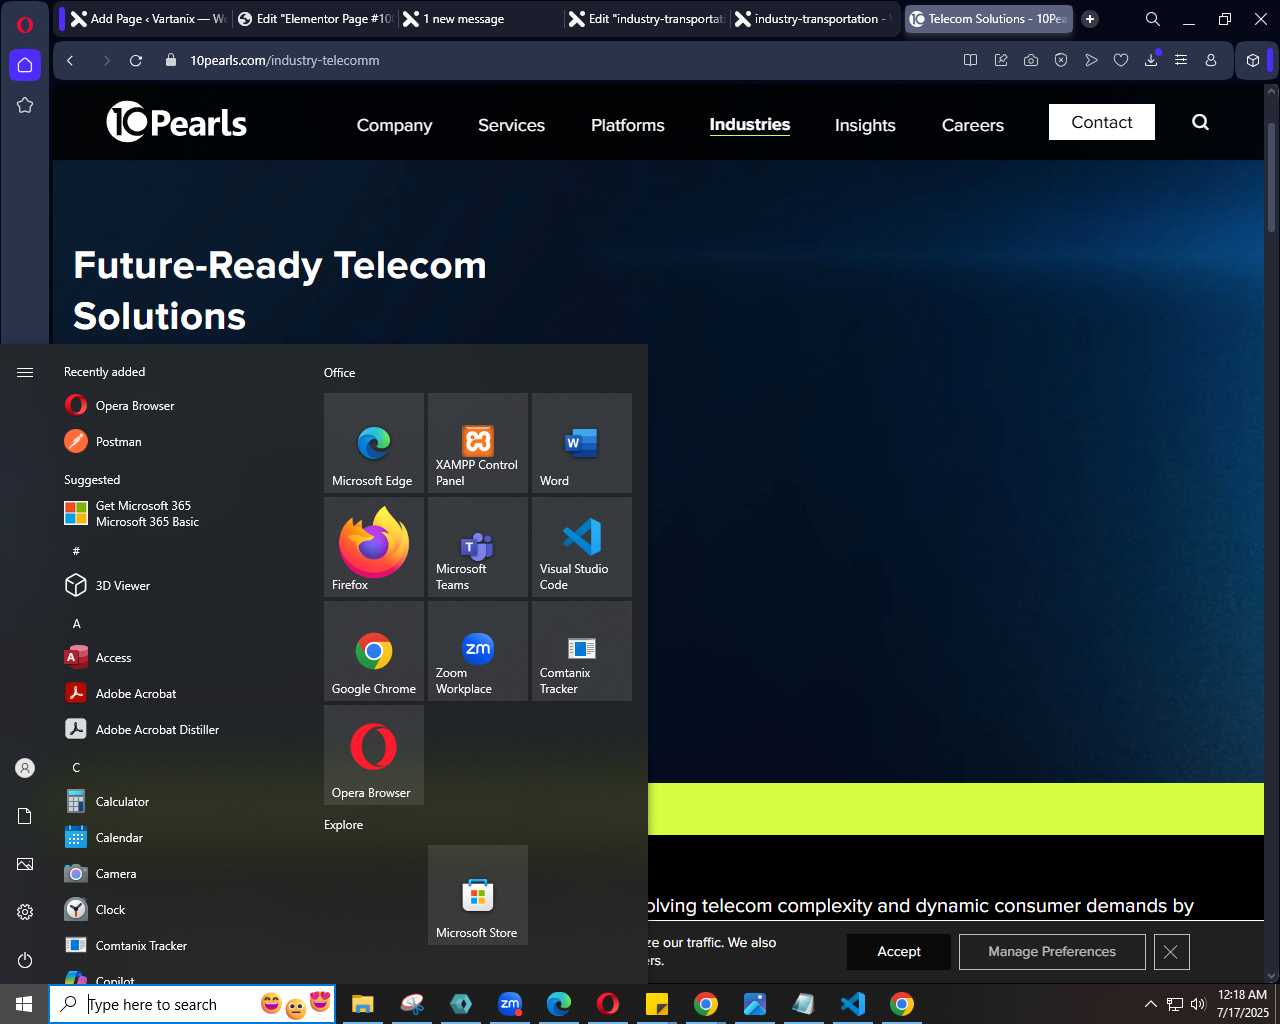Open the Word tile
The width and height of the screenshot is (1280, 1024).
[x=582, y=443]
